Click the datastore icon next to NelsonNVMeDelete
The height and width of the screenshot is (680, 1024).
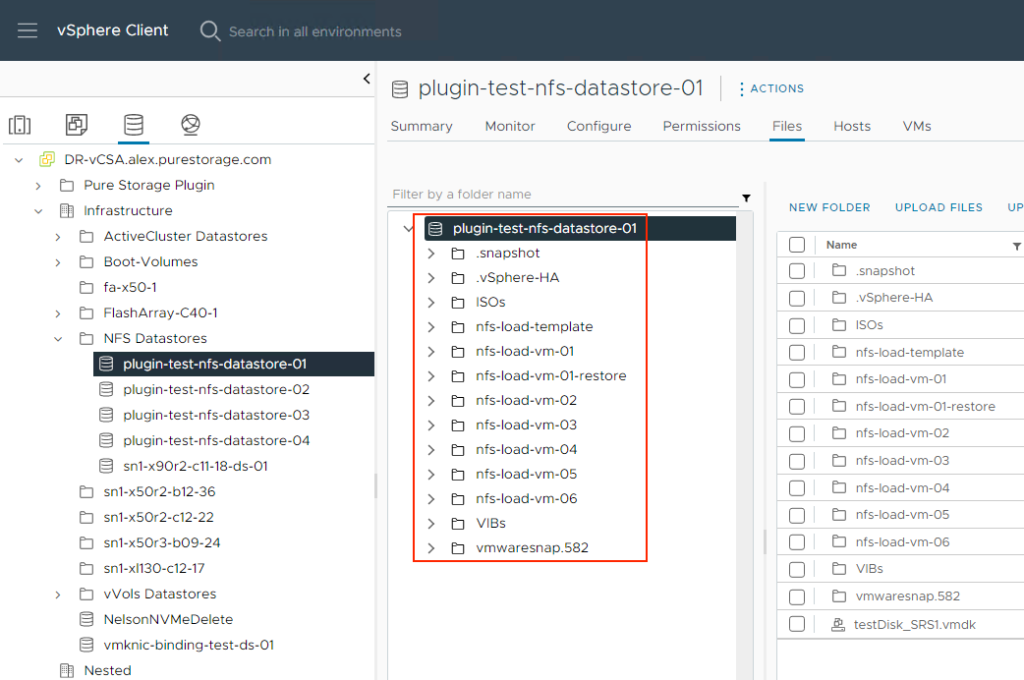pyautogui.click(x=86, y=619)
